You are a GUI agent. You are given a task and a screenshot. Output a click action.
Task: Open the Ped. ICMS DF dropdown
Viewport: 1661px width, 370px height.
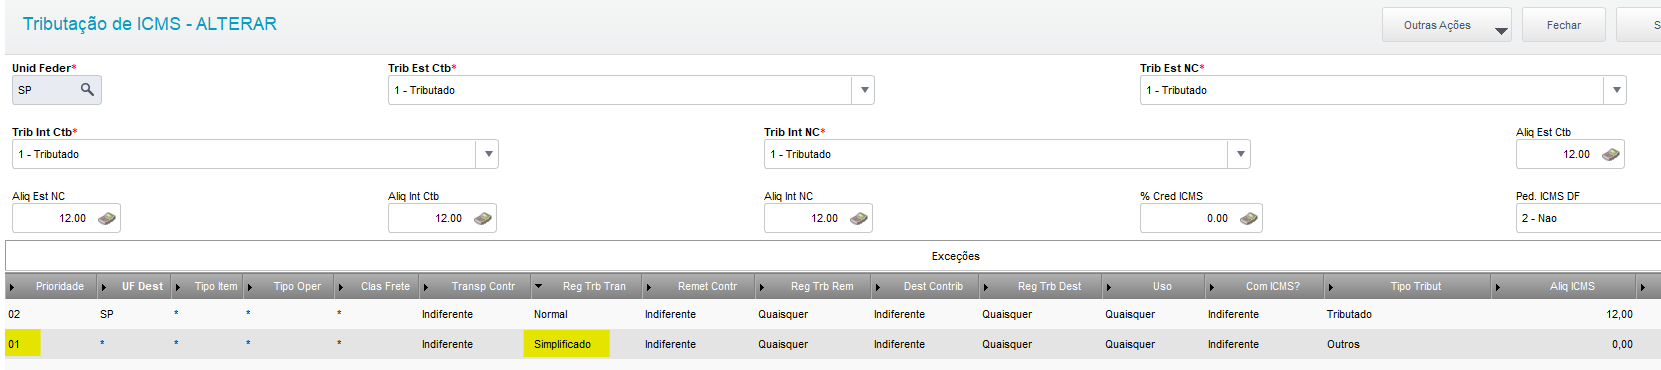[x=1588, y=218]
